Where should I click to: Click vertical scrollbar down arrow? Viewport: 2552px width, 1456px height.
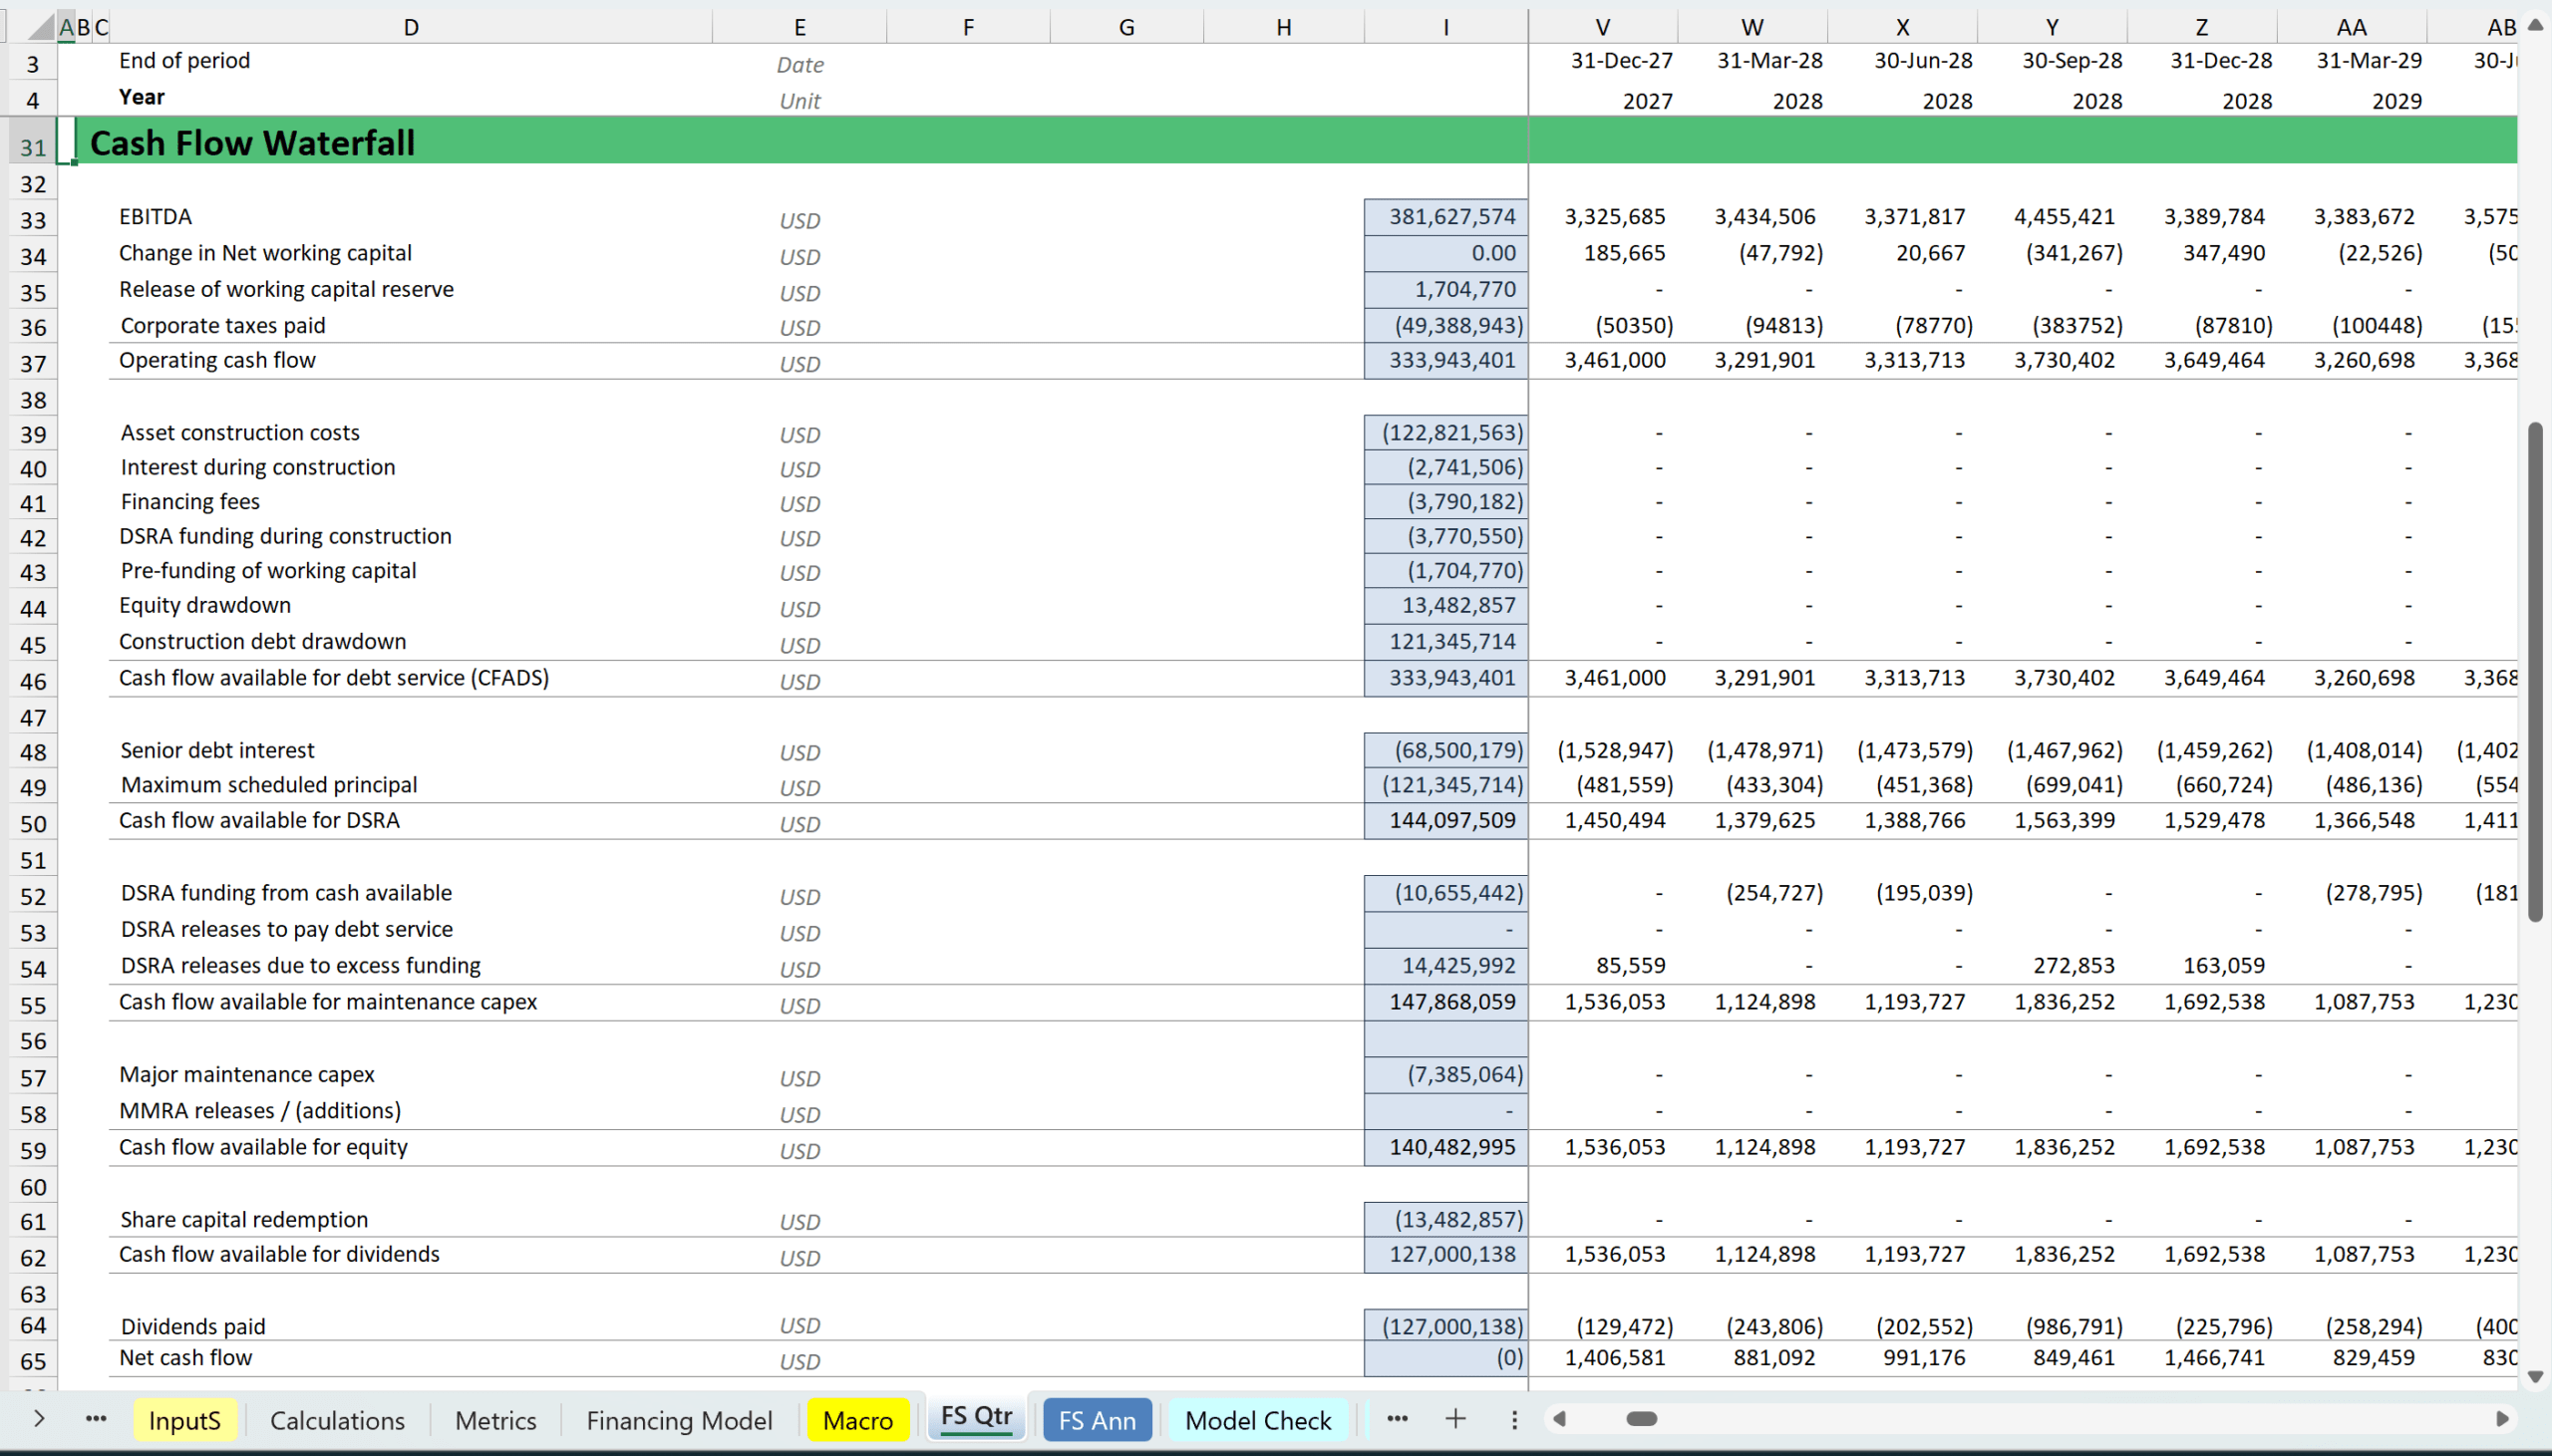2535,1377
